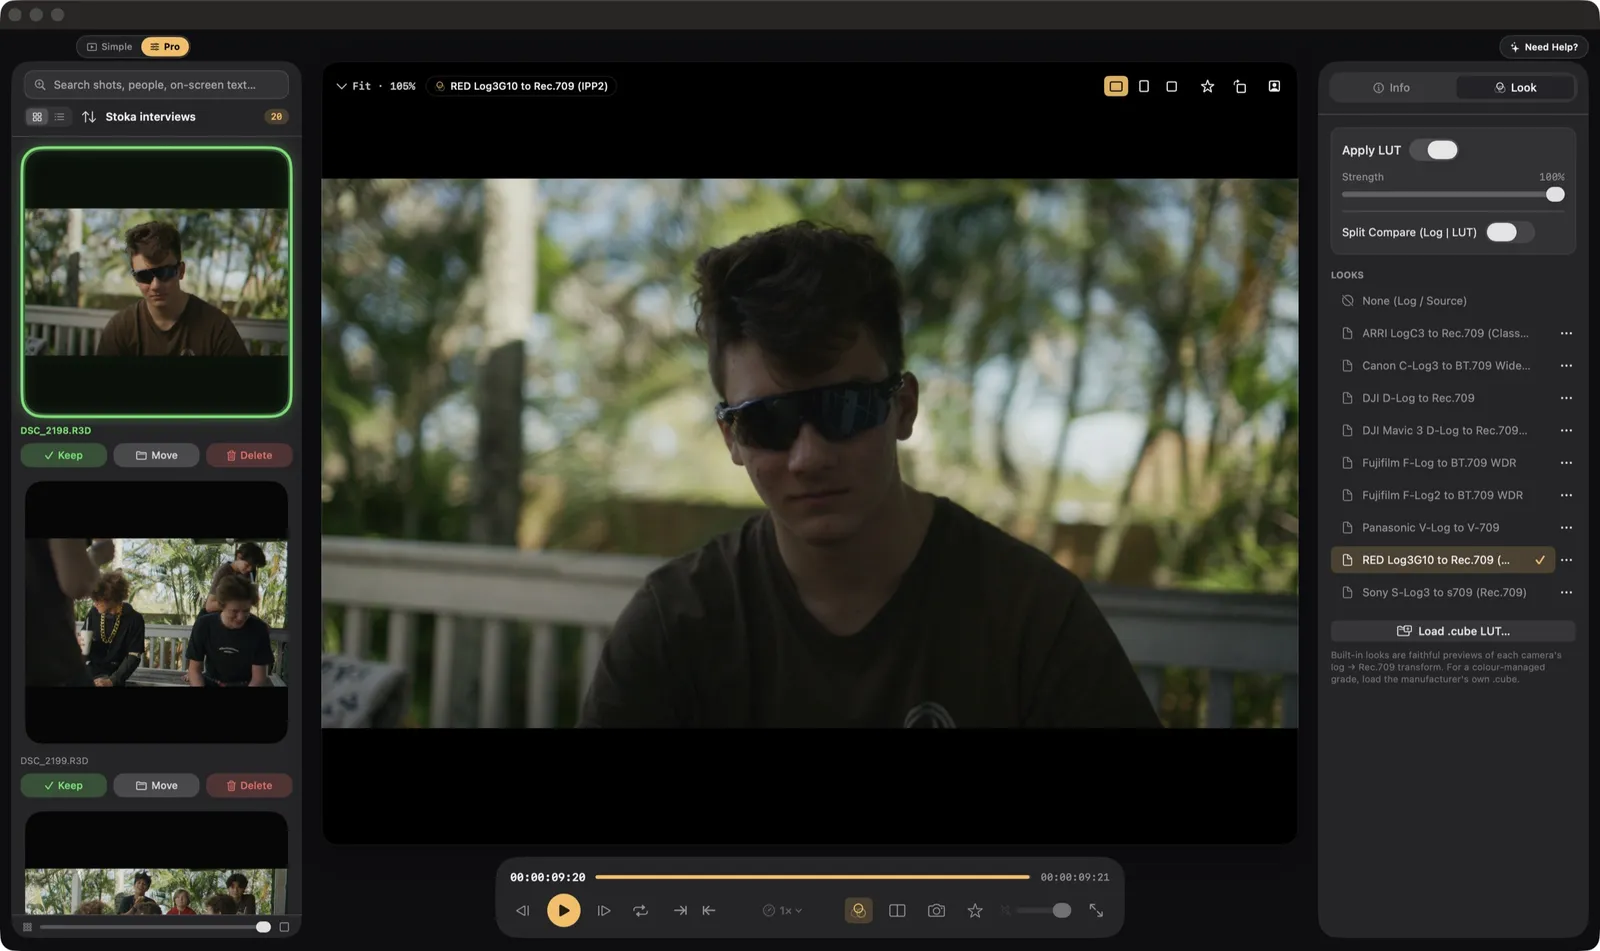Click the volume slider knob
The height and width of the screenshot is (951, 1600).
point(1062,911)
